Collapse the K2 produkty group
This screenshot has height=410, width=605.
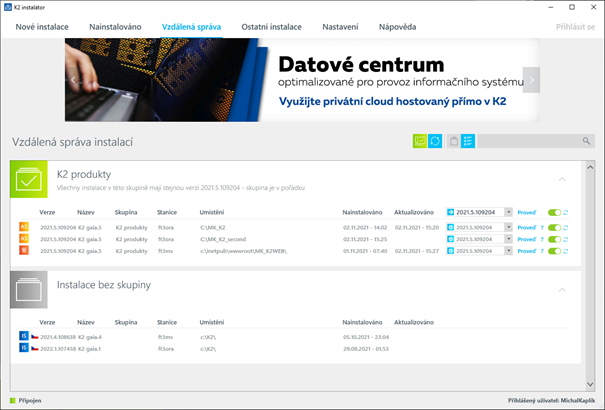point(562,179)
